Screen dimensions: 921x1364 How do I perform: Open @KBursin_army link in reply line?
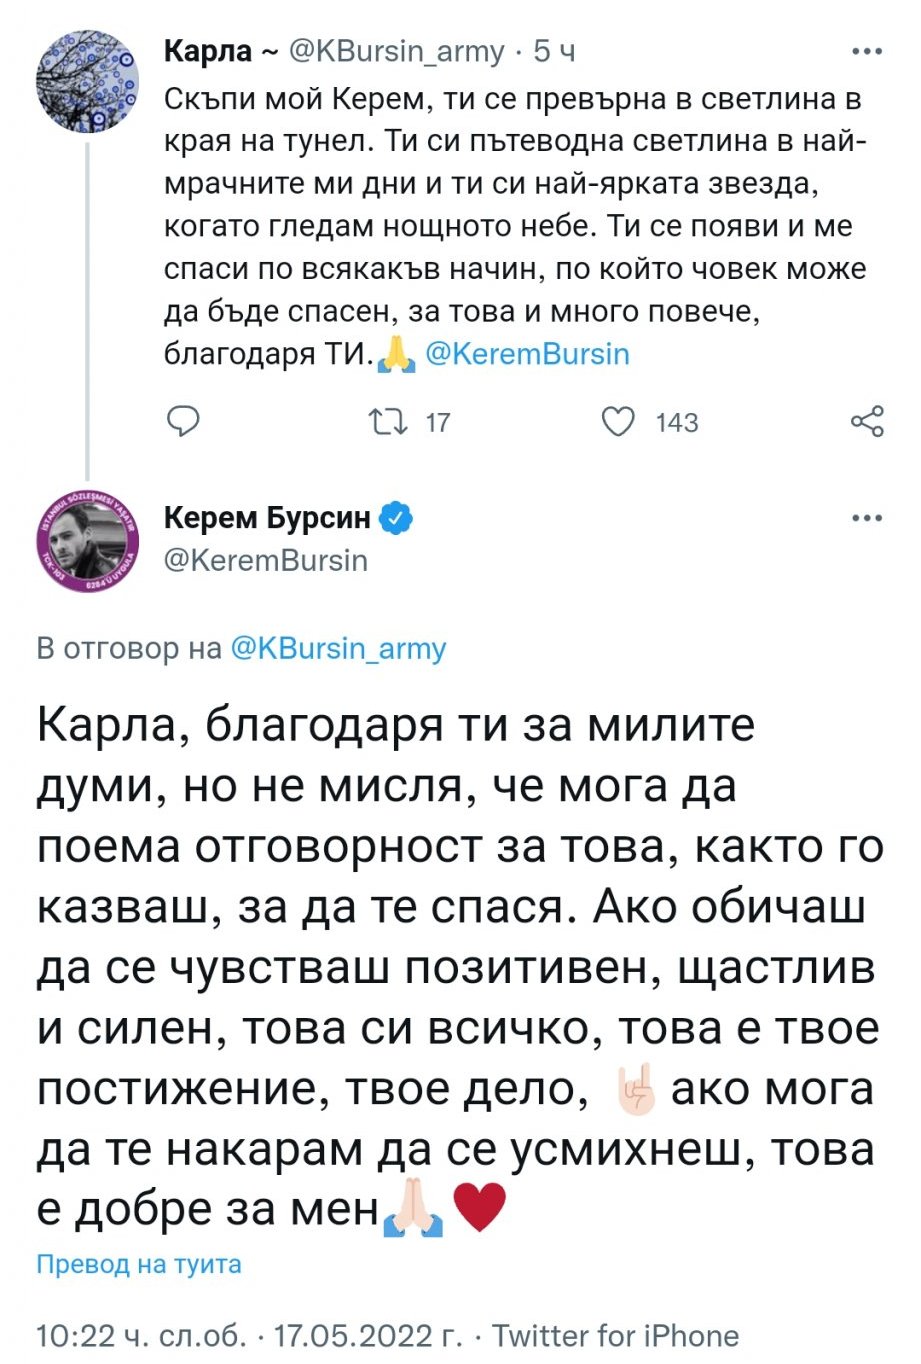click(x=338, y=648)
